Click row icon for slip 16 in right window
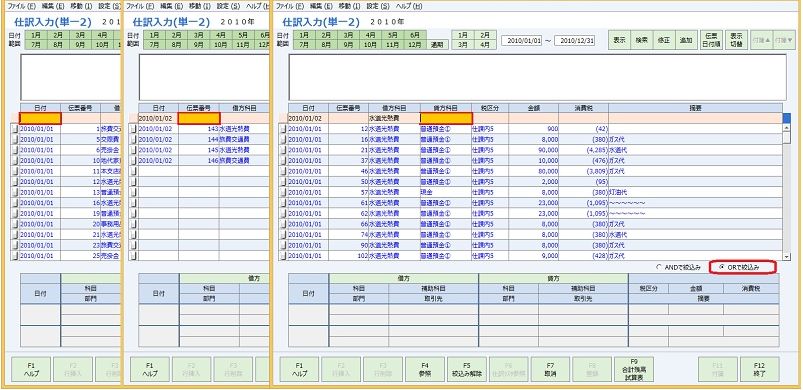The height and width of the screenshot is (390, 803). coord(283,139)
